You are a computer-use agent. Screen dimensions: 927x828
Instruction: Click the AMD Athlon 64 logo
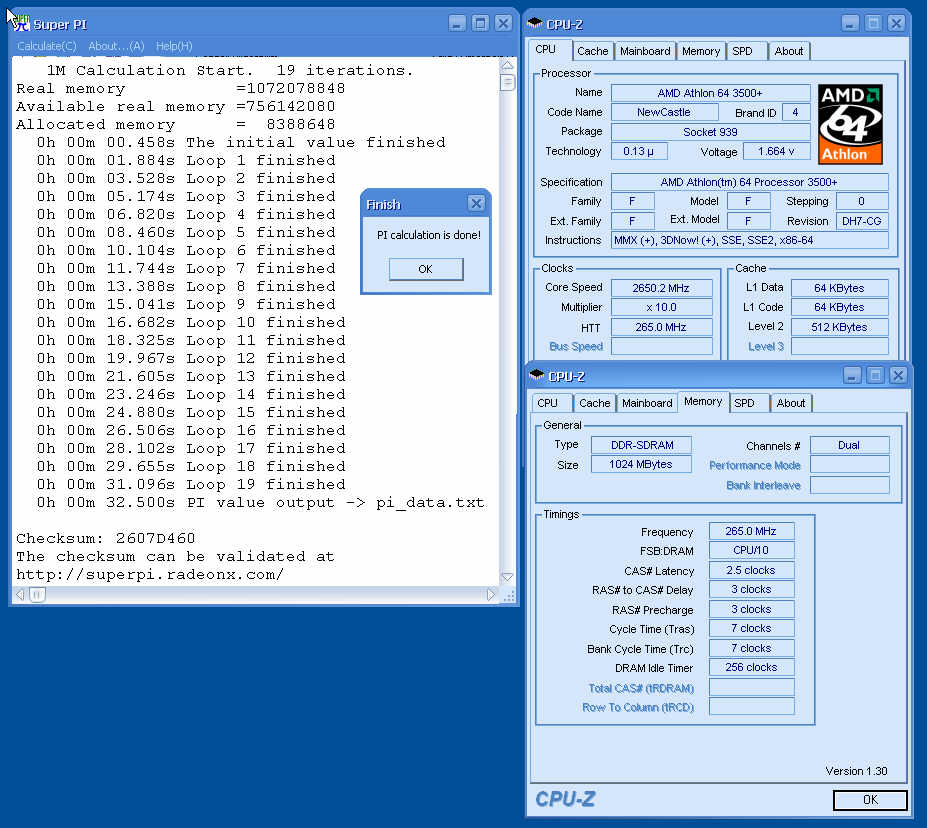point(850,124)
